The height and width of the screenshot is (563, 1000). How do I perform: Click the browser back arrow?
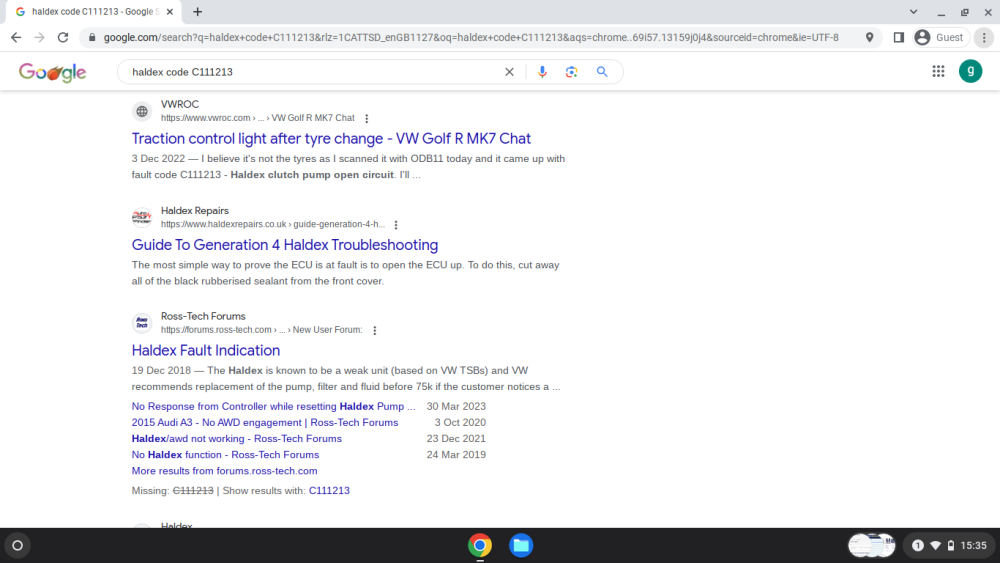pos(16,38)
